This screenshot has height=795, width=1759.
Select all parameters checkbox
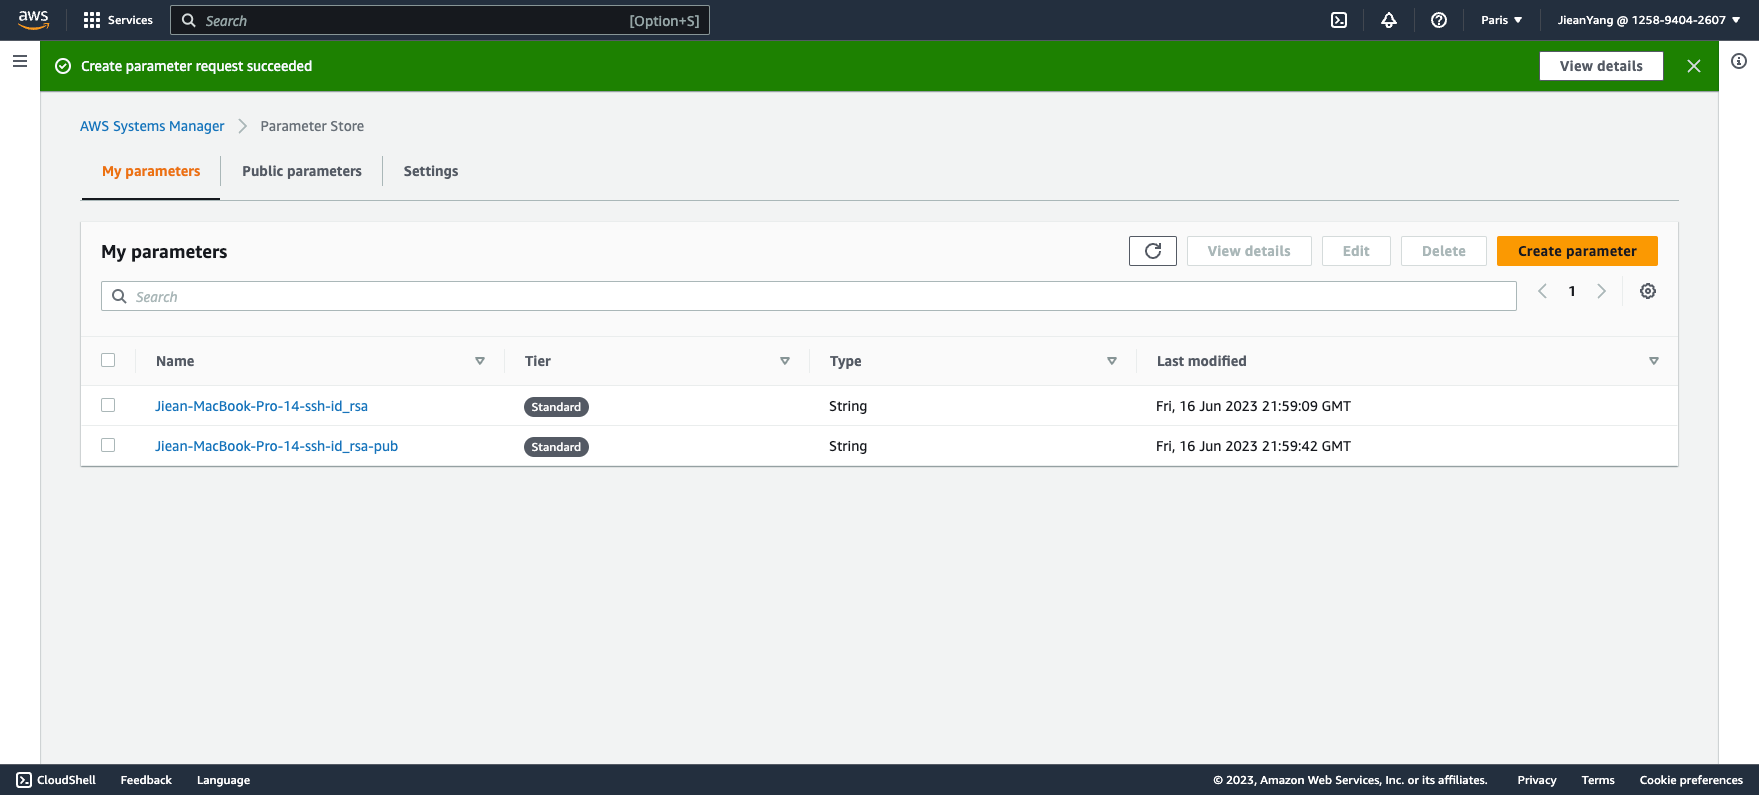click(x=108, y=360)
